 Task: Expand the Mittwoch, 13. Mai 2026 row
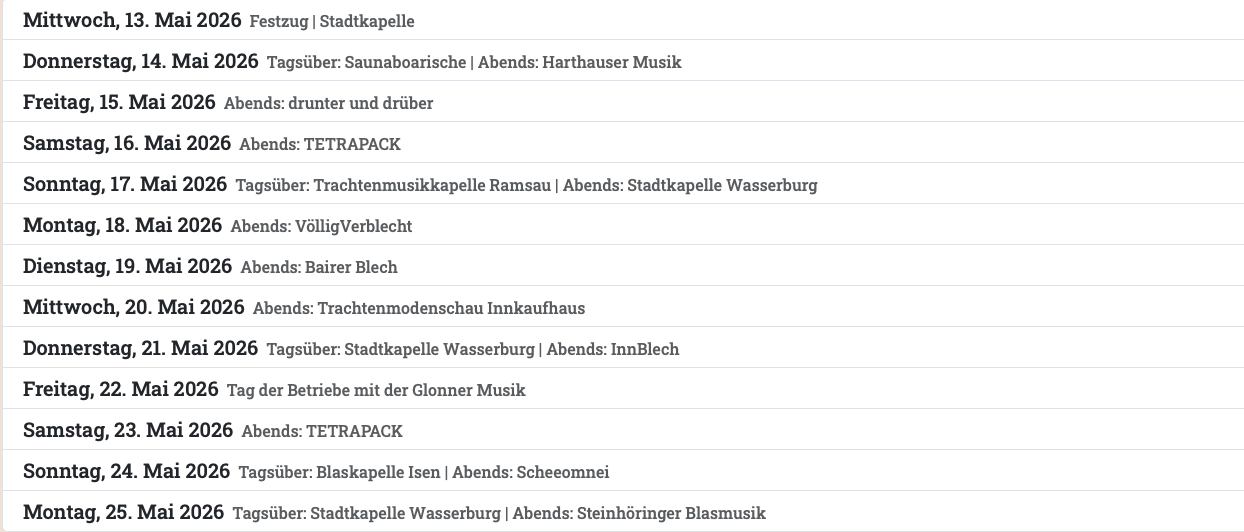[132, 20]
